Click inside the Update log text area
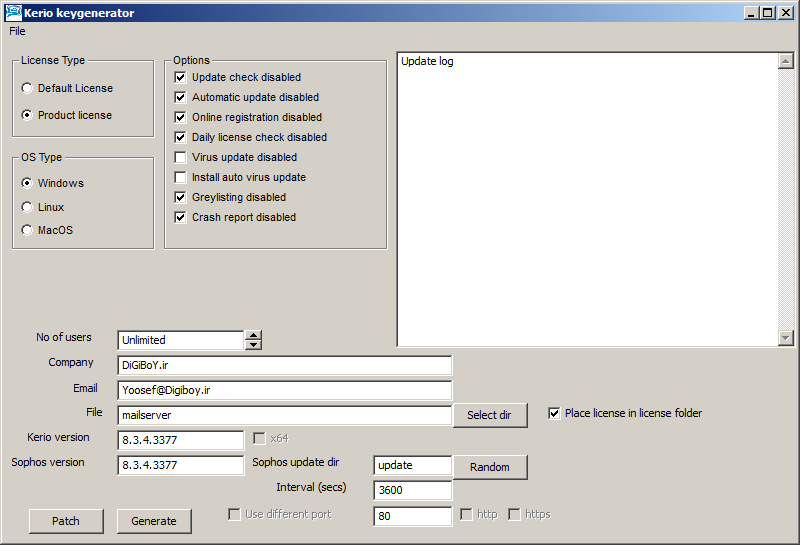Image resolution: width=800 pixels, height=545 pixels. tap(588, 199)
